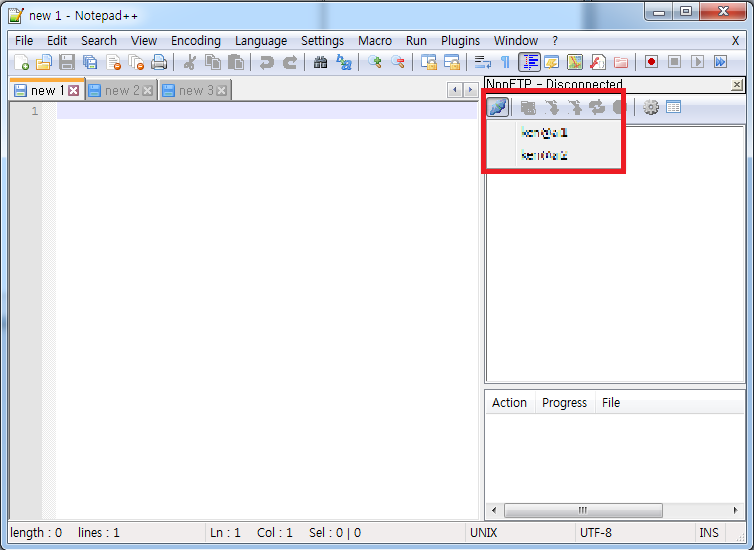Toggle NppFTP window with red folder icon
The height and width of the screenshot is (550, 754).
pyautogui.click(x=621, y=62)
